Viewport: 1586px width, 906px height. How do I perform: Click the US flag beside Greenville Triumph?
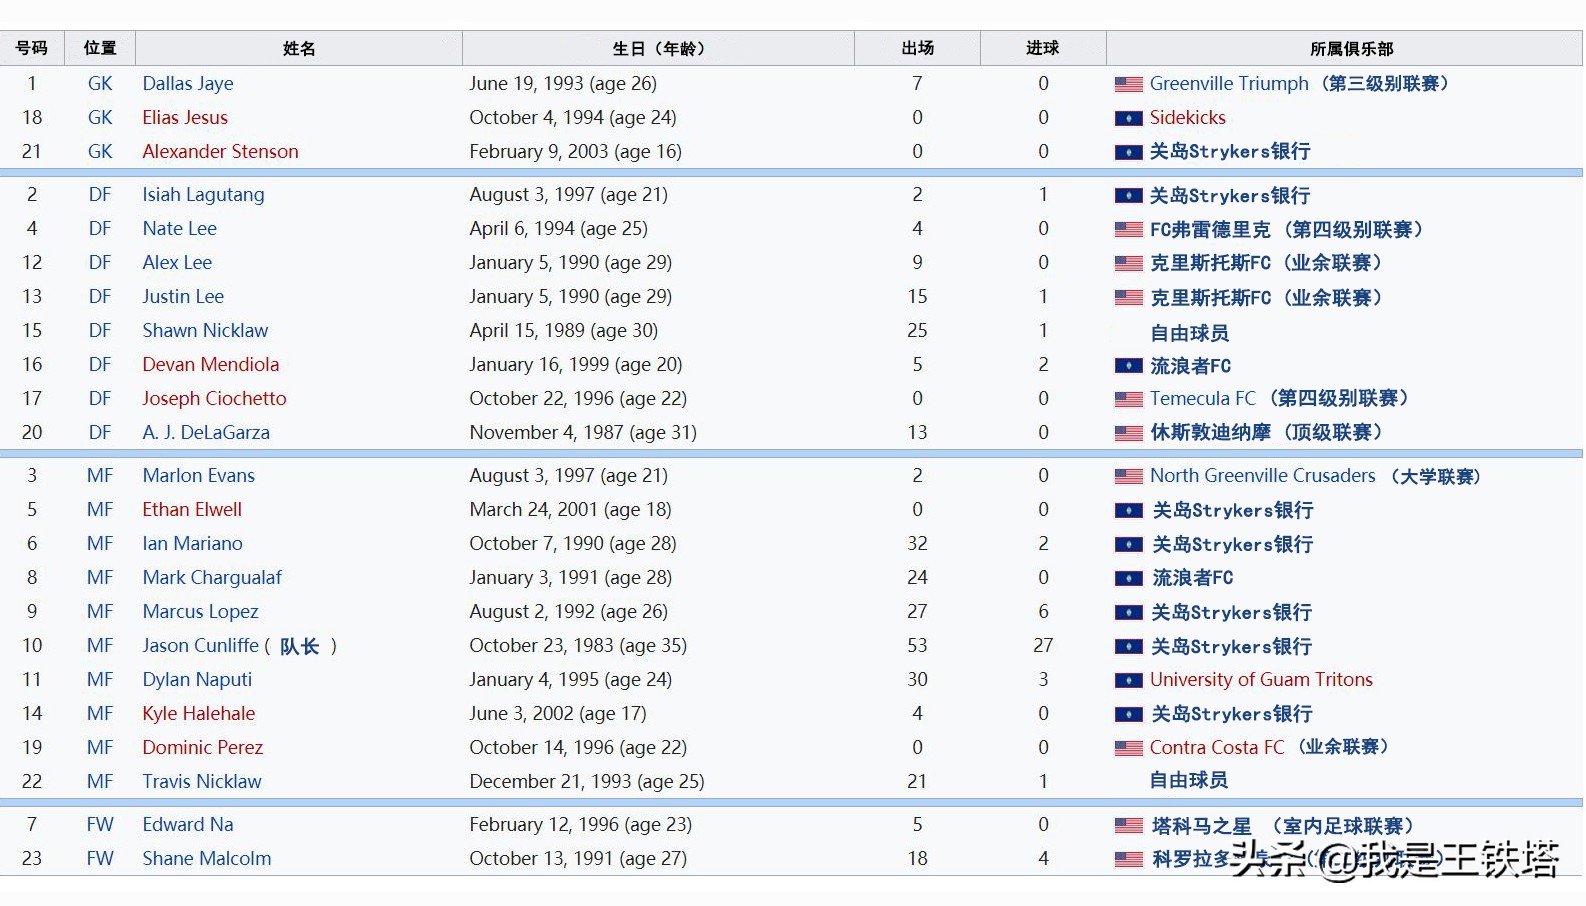1128,85
